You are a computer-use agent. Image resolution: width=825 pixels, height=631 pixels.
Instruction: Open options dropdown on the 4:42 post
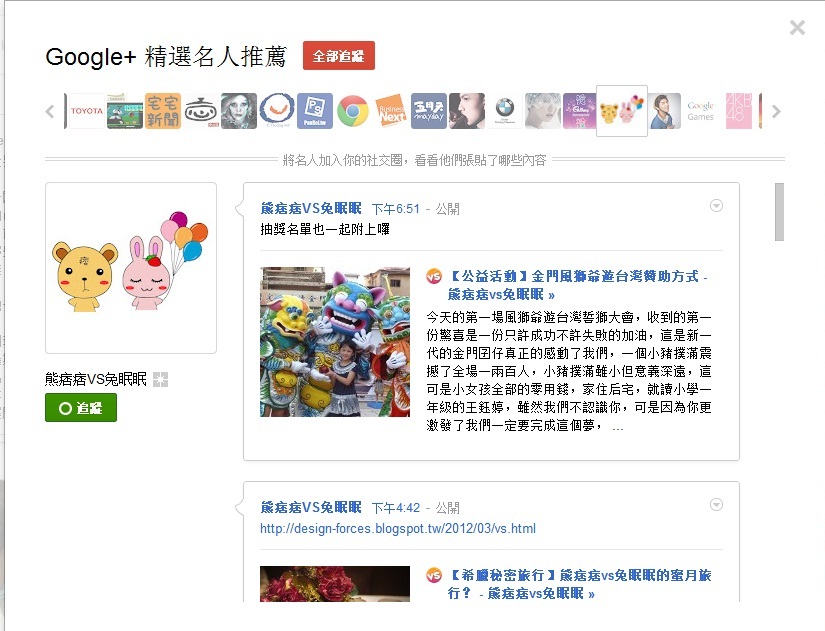716,505
